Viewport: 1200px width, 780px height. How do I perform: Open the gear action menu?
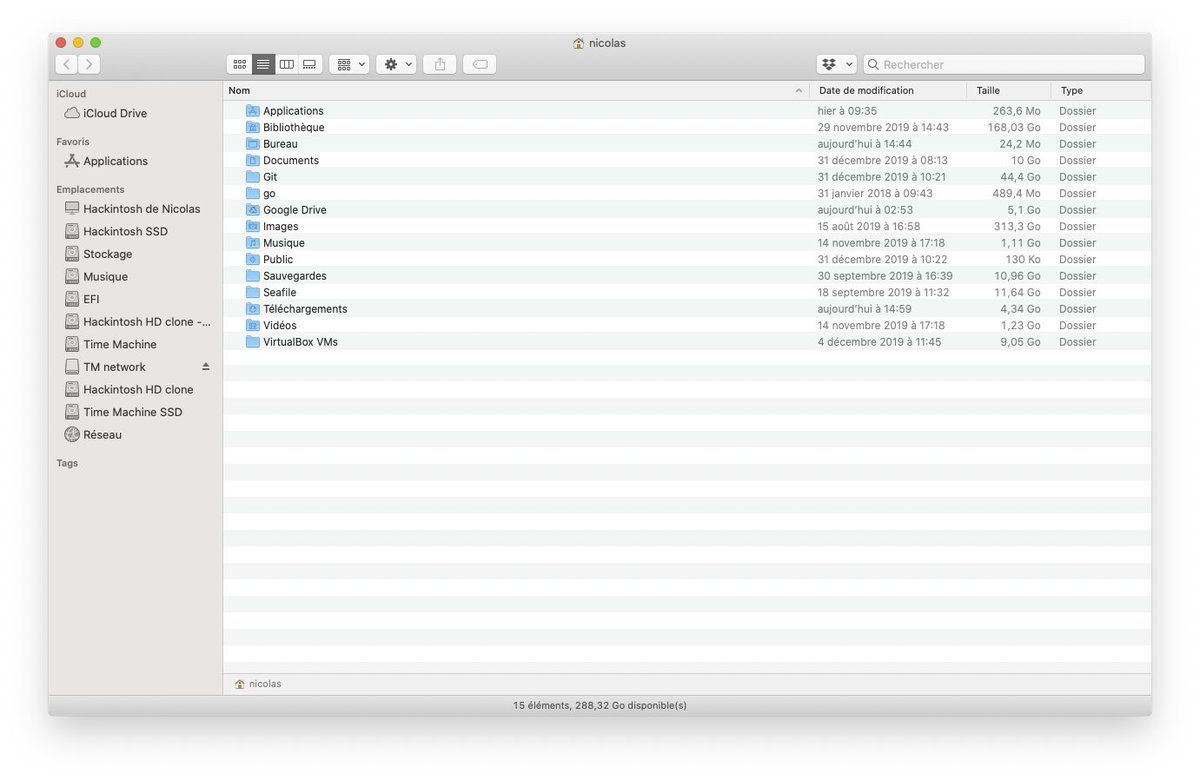point(396,64)
